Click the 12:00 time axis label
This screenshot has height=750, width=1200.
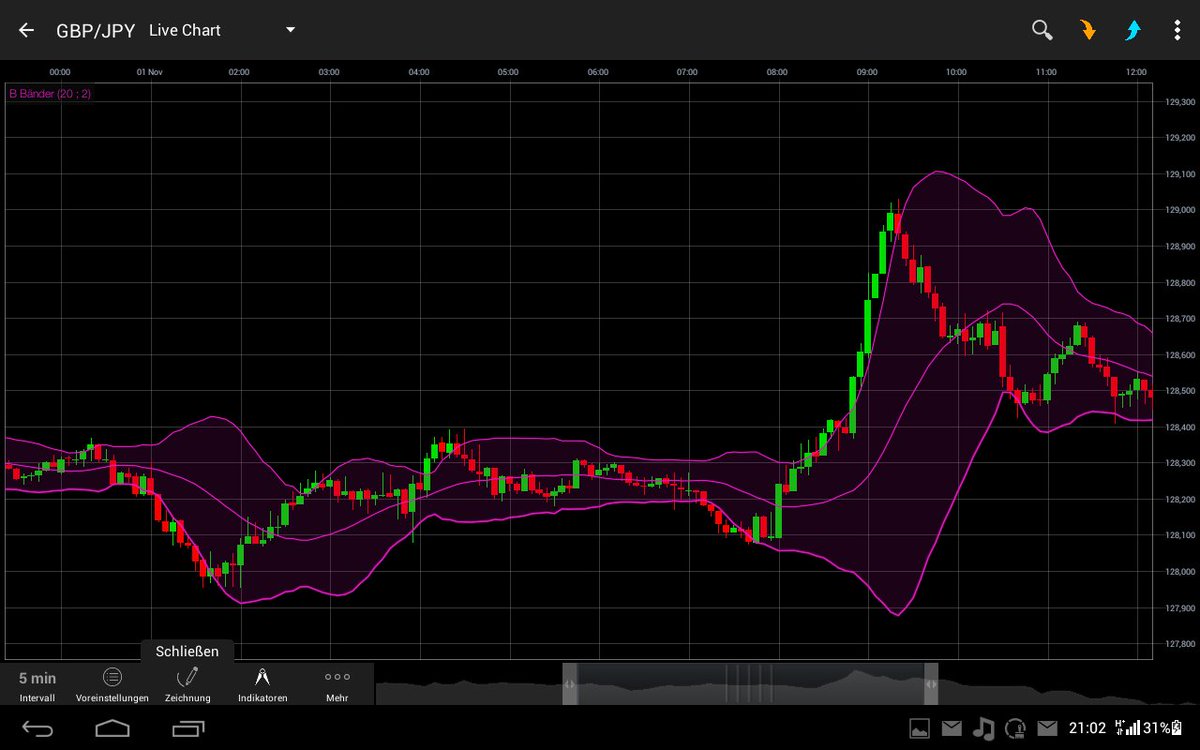coord(1136,72)
